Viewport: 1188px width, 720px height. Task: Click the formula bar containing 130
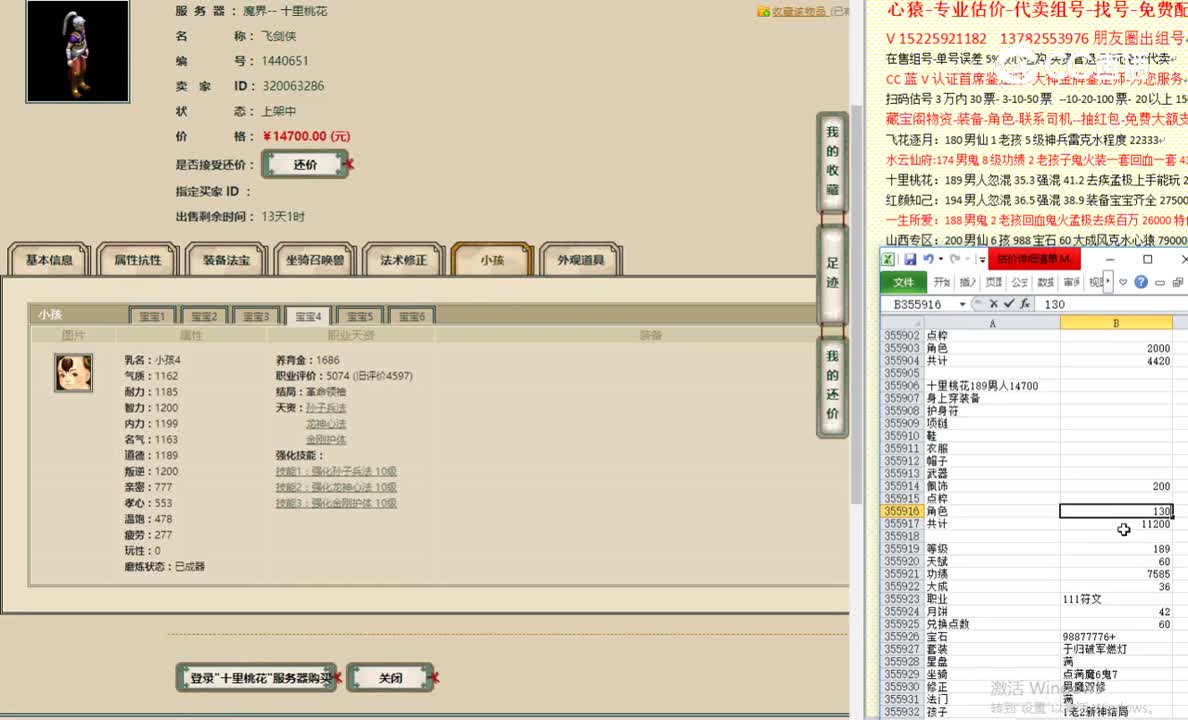coord(1111,304)
